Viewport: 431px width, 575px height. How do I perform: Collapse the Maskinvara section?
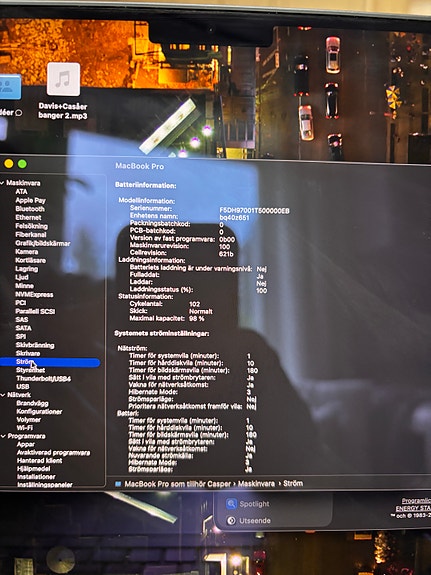pos(2,183)
